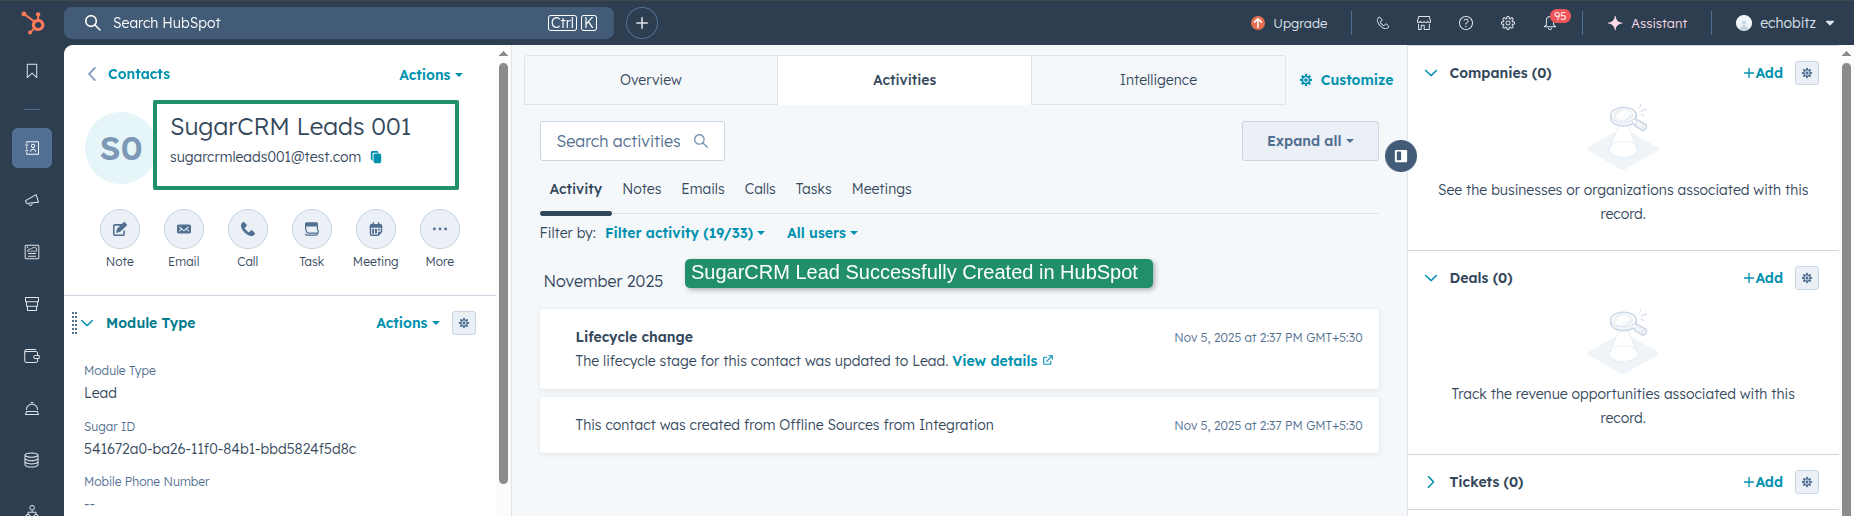Screen dimensions: 1854x516
Task: Open Marketing megaphone icon in sidebar
Action: [x=32, y=200]
